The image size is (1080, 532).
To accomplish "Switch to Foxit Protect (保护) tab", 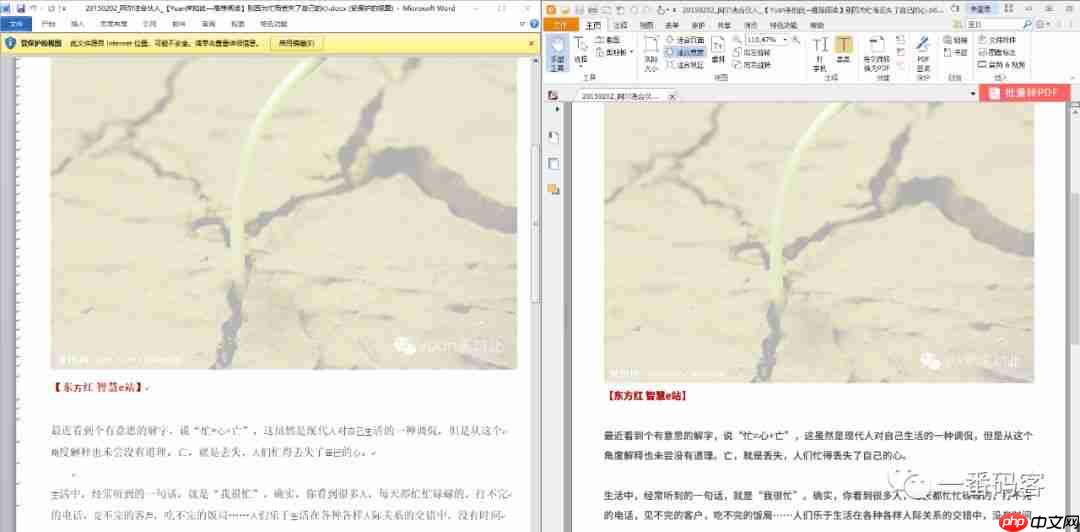I will (698, 25).
